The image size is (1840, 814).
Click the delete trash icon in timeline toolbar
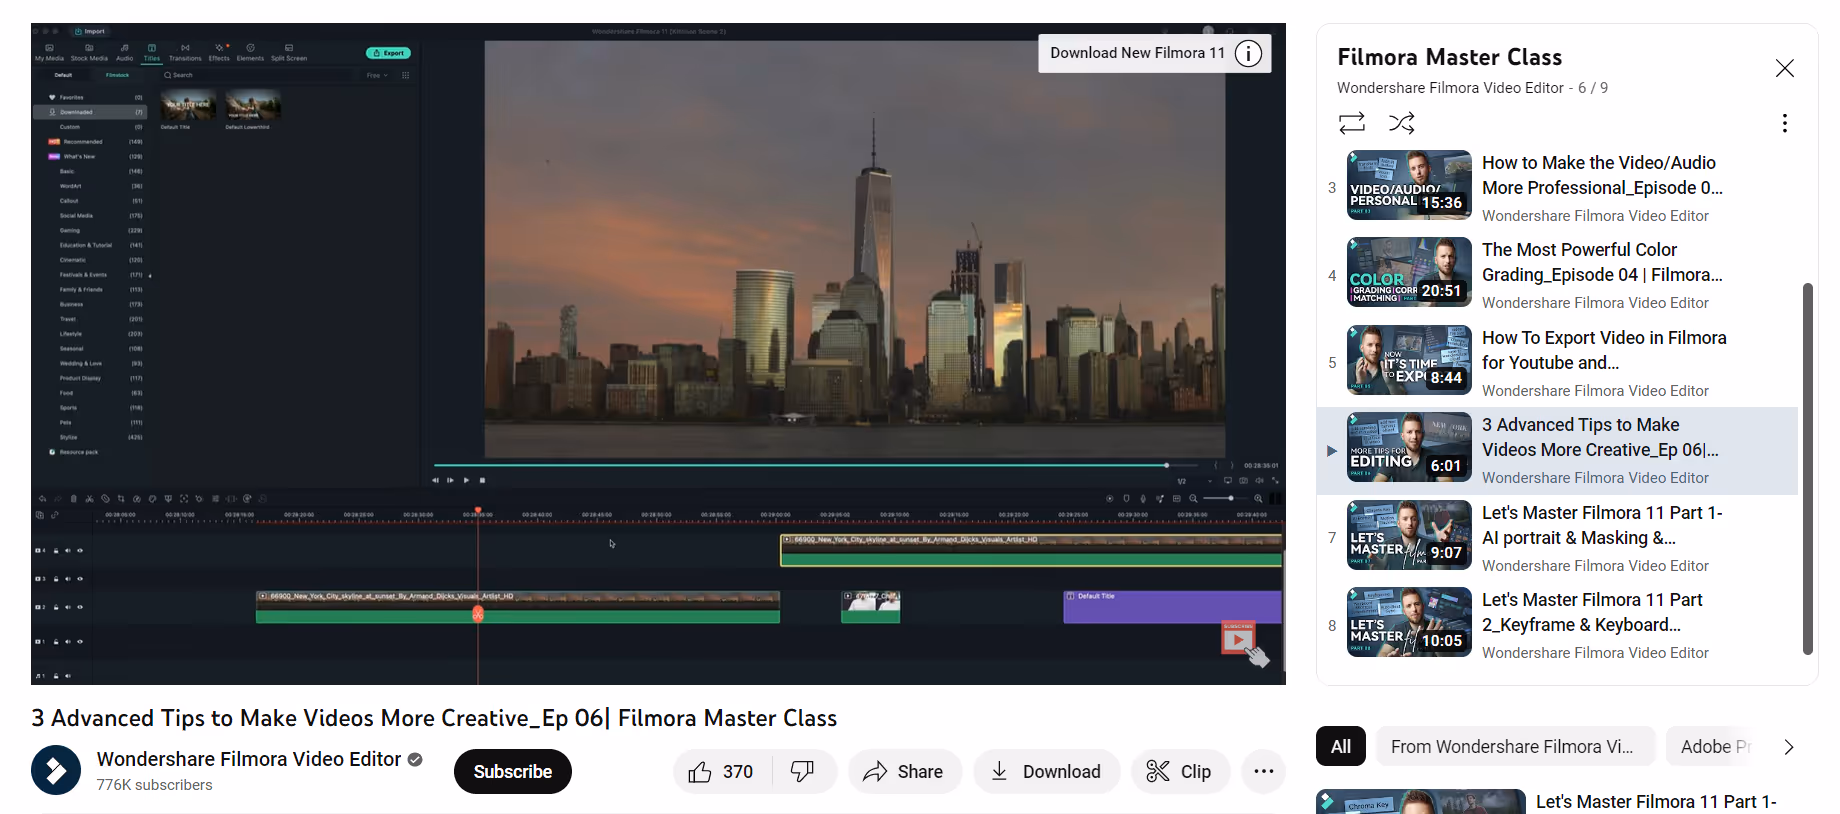coord(73,498)
